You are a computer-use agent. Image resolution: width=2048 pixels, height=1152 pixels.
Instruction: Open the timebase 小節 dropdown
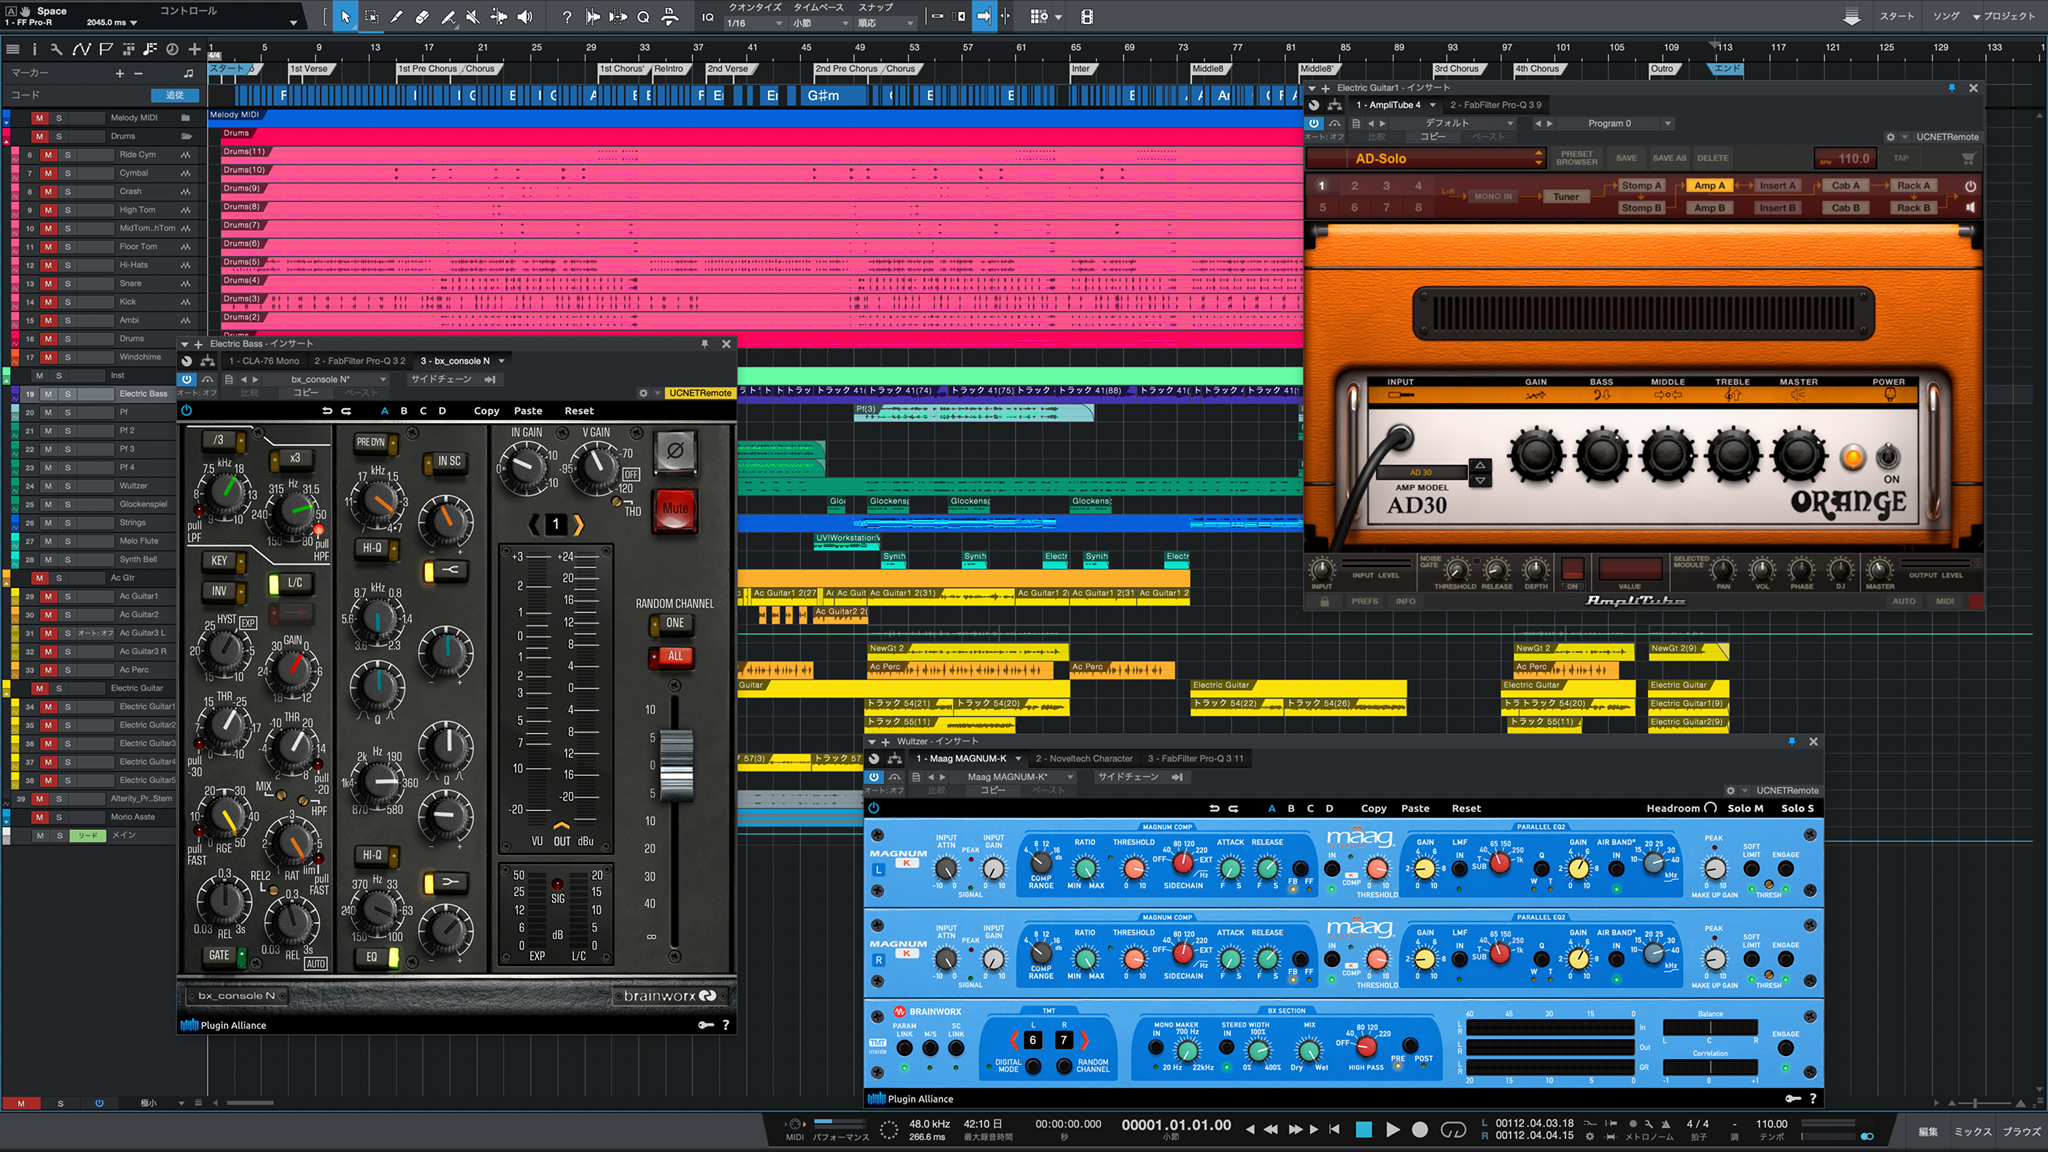click(821, 23)
